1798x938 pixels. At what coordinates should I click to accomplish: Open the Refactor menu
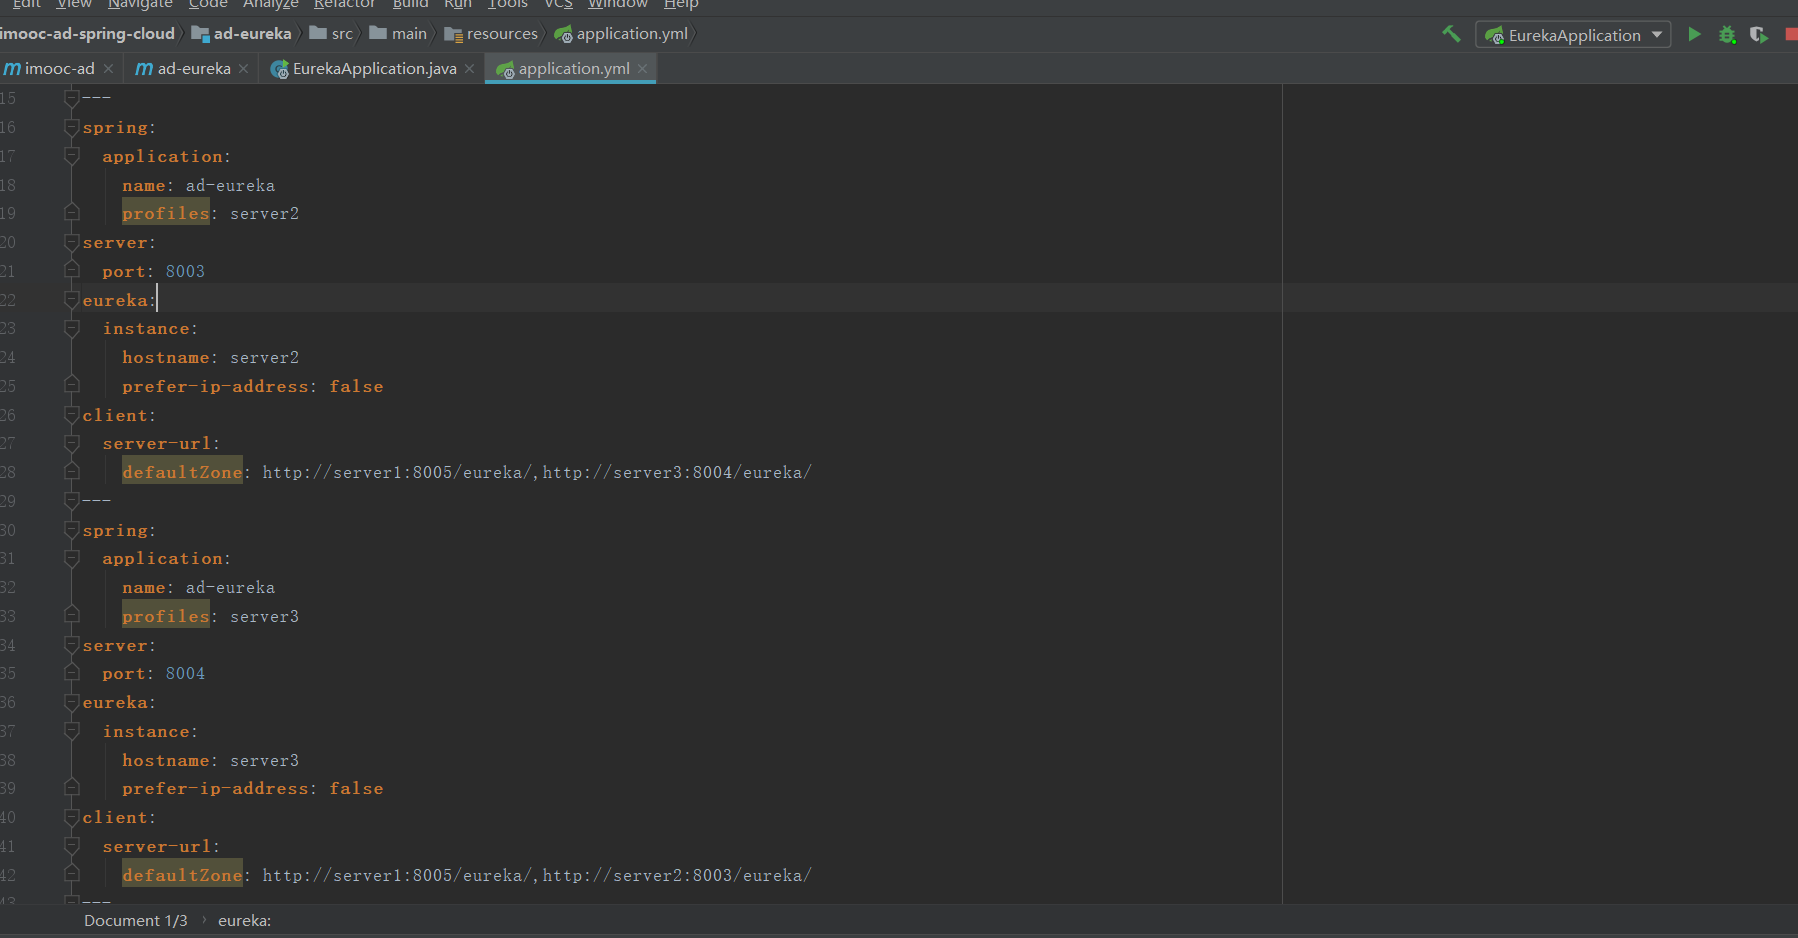coord(344,4)
